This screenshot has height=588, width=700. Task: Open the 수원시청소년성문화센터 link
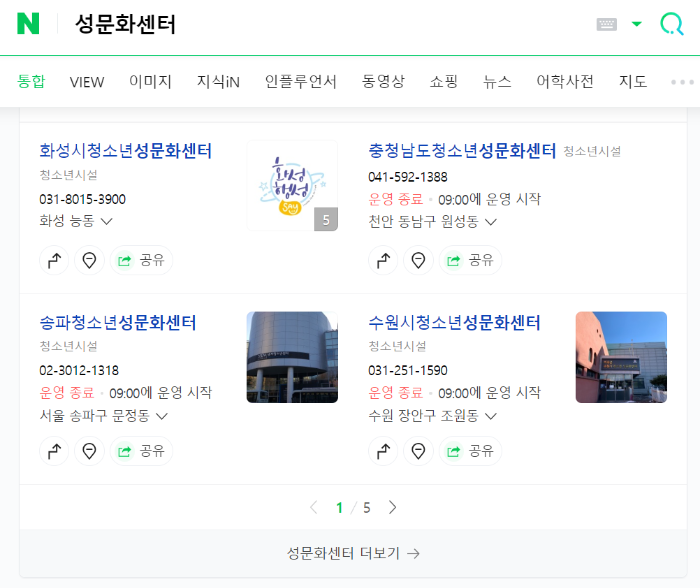click(x=454, y=322)
